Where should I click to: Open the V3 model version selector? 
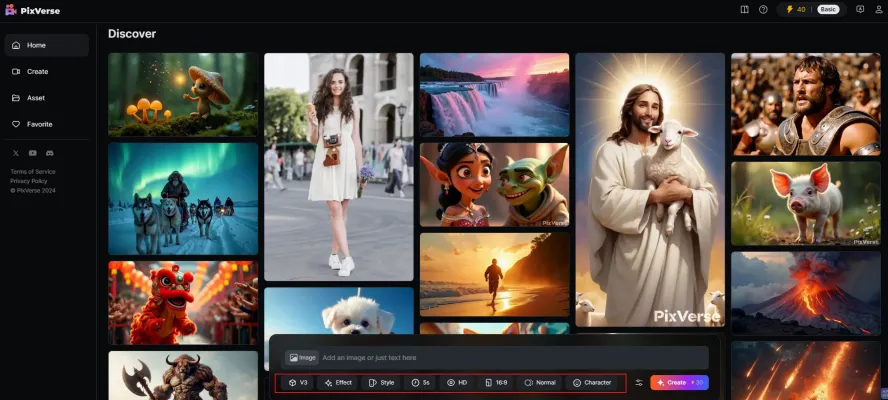tap(297, 382)
